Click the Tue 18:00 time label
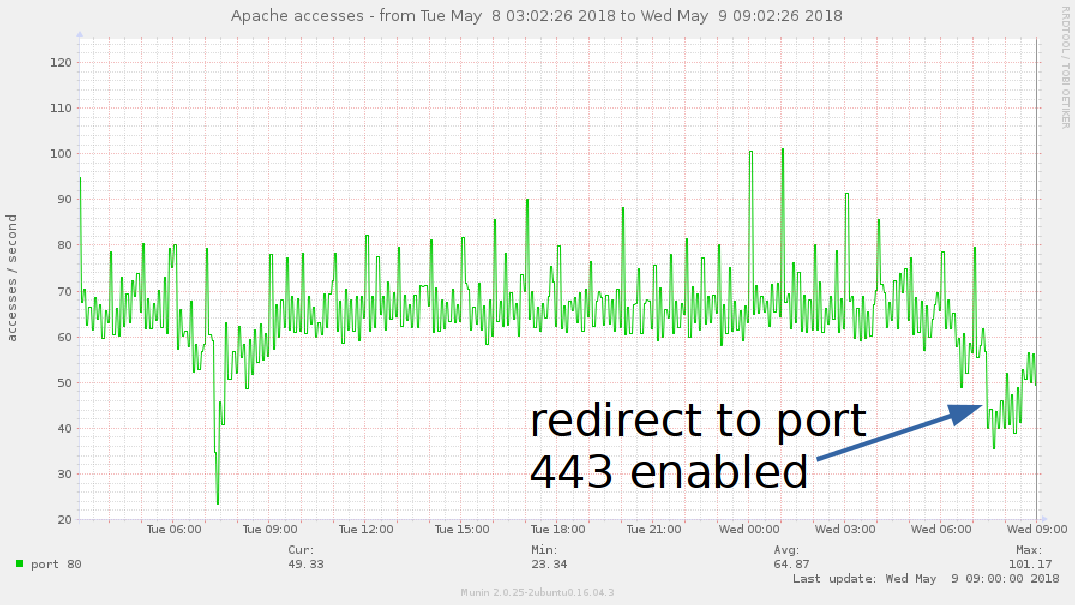This screenshot has width=1076, height=610. [x=557, y=530]
